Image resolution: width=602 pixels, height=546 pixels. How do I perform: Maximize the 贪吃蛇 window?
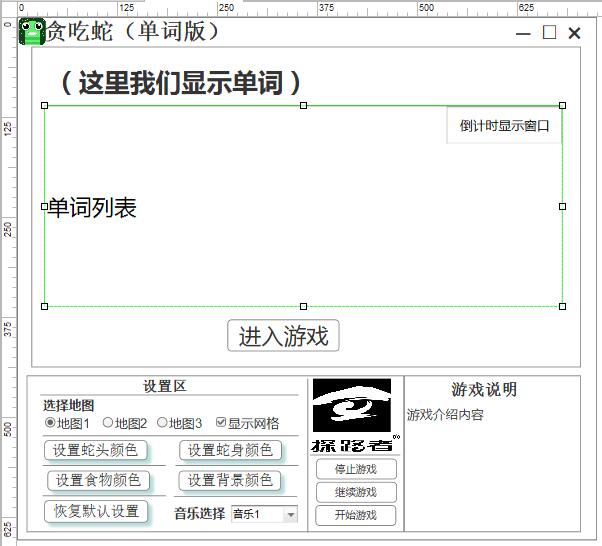pos(549,32)
